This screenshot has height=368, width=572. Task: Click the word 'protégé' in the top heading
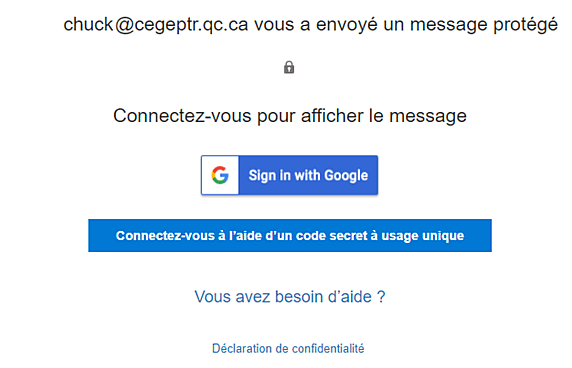pos(525,25)
